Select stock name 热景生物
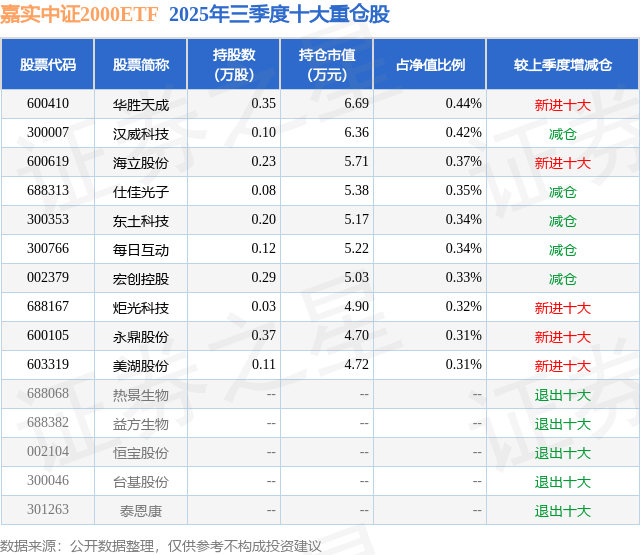 (x=141, y=395)
